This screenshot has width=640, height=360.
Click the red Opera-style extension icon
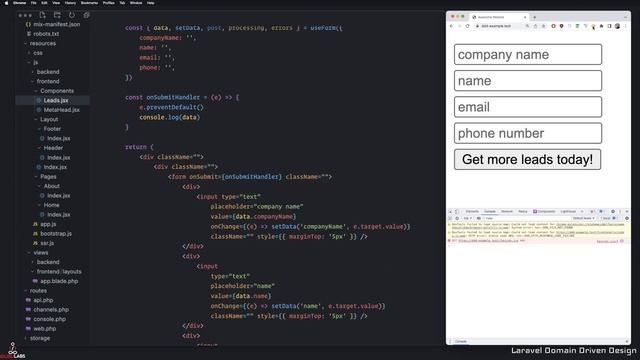point(553,26)
